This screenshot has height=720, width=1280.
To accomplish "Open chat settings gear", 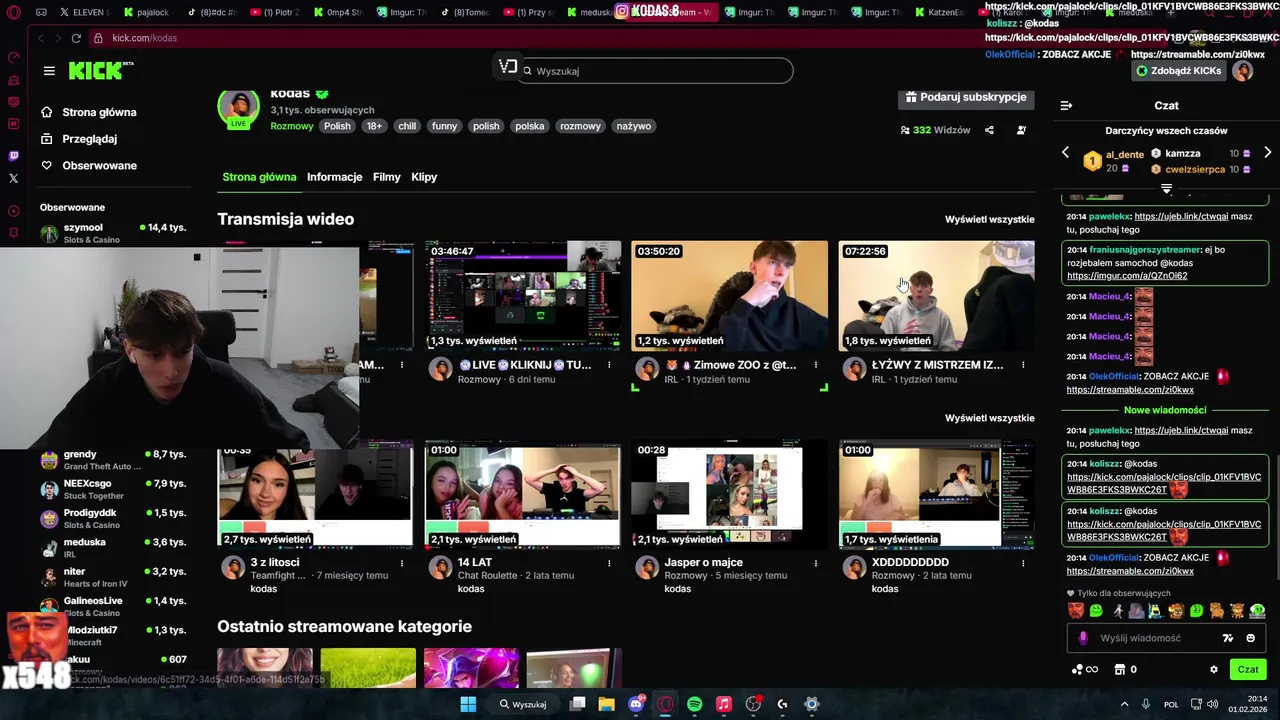I will click(x=1214, y=670).
